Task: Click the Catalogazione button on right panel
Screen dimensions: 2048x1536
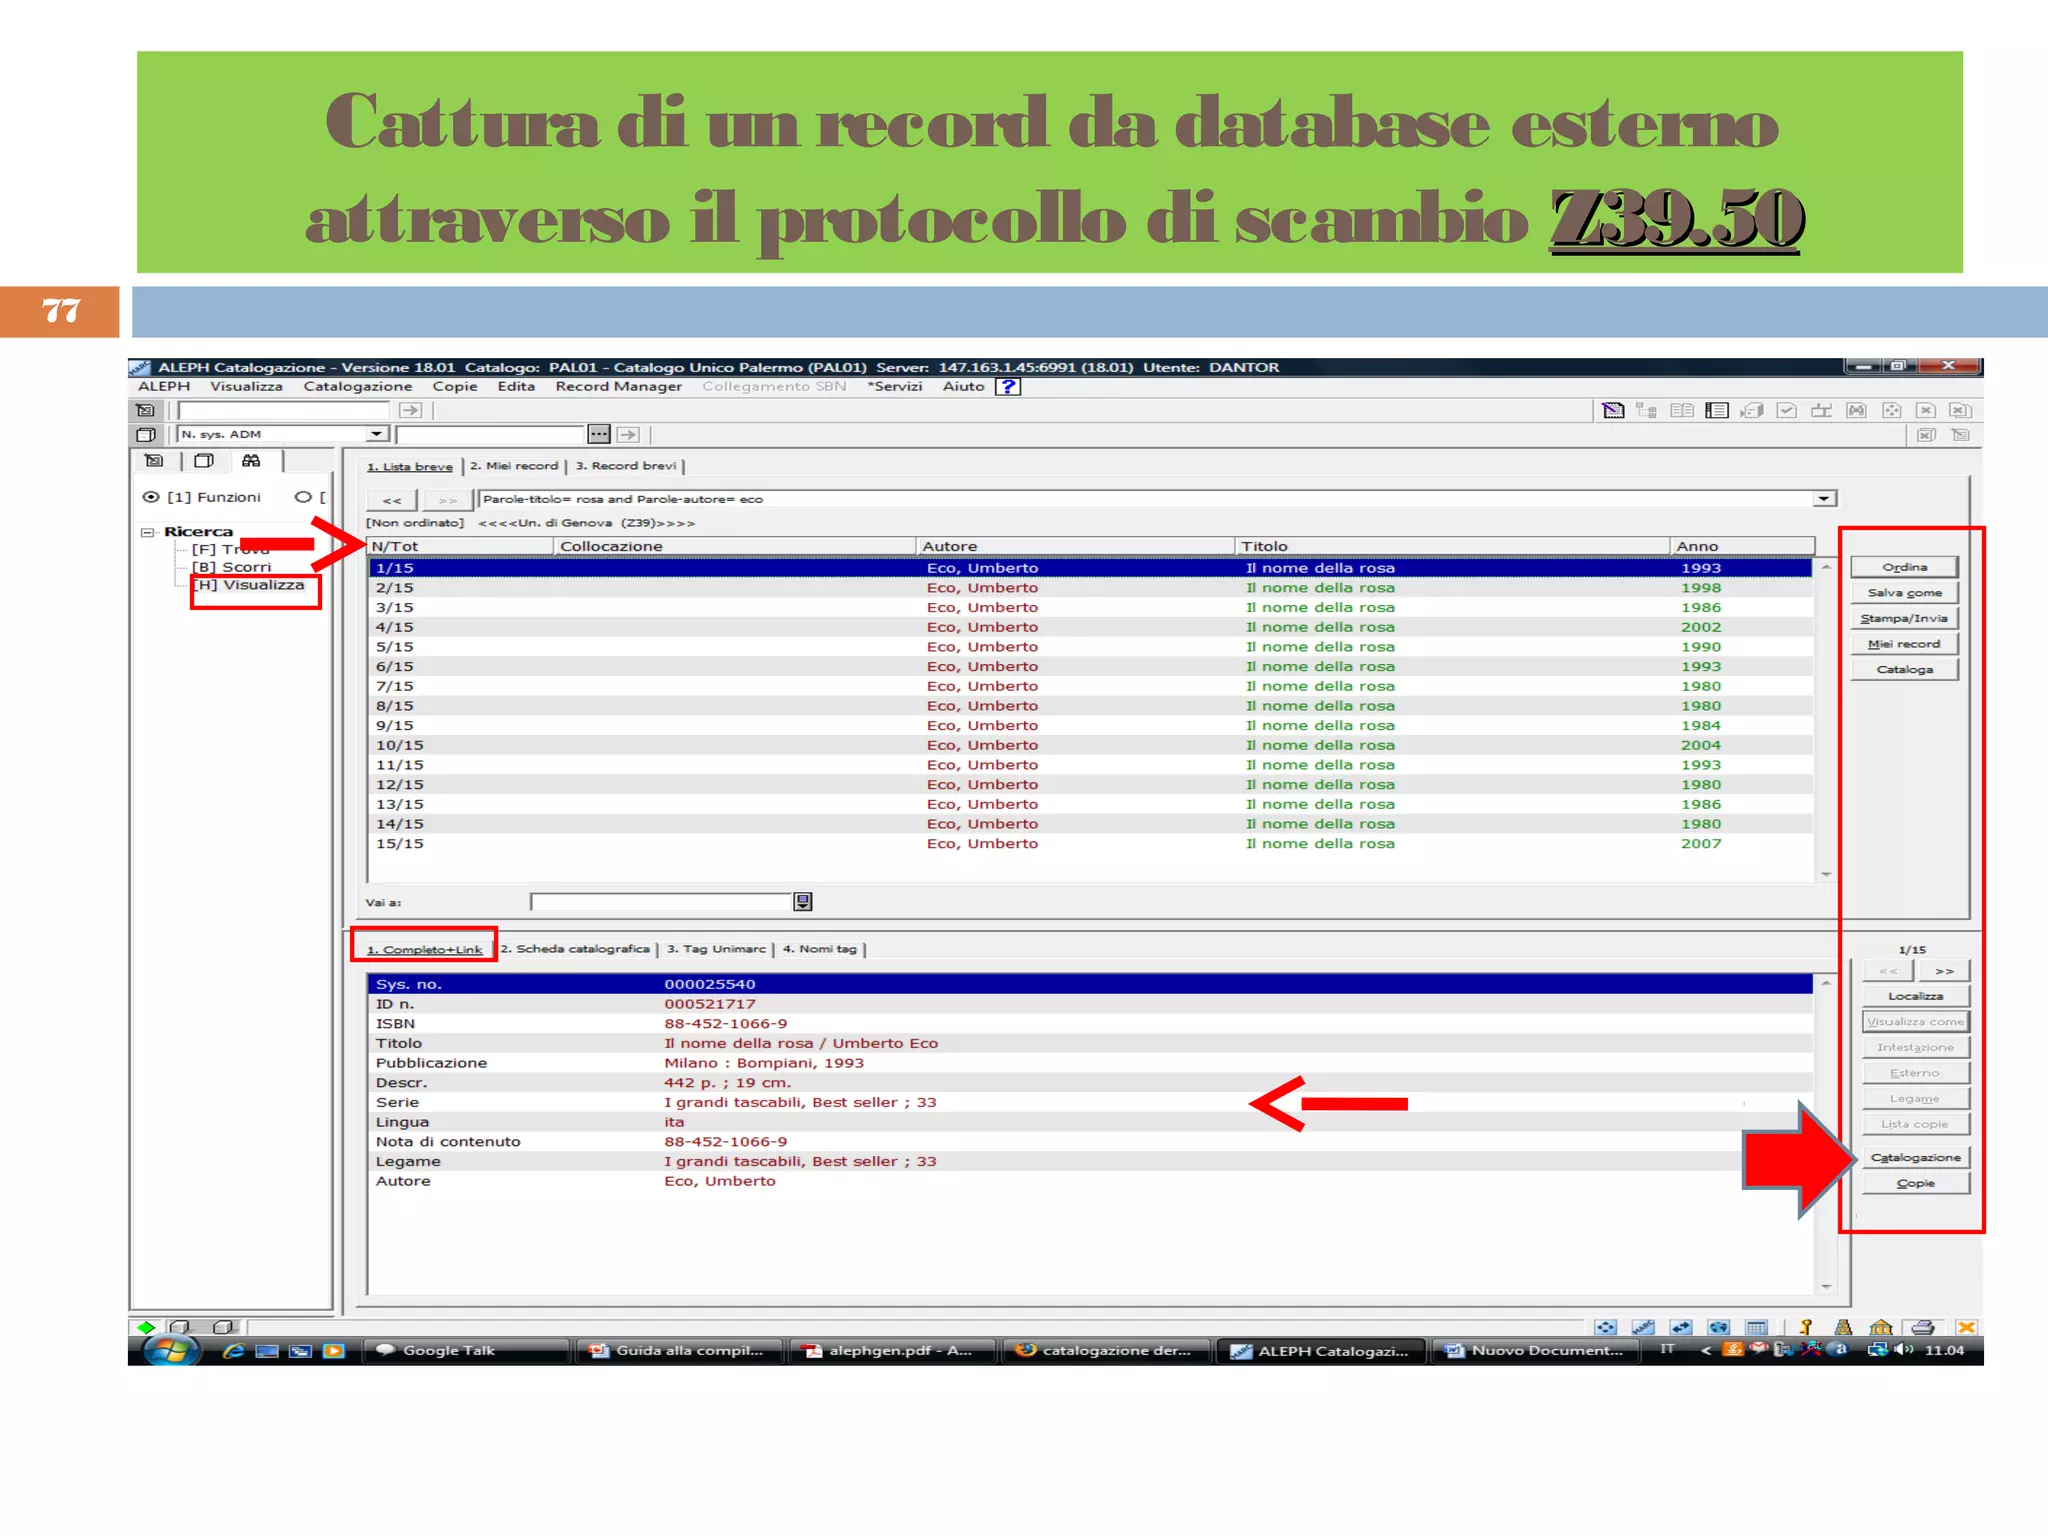Action: tap(1915, 1157)
